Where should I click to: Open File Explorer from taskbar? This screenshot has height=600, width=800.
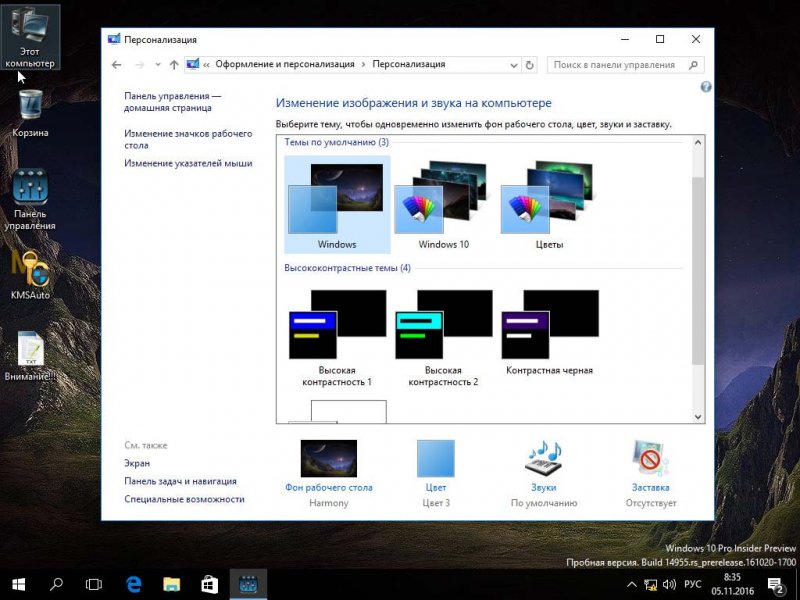click(x=171, y=584)
